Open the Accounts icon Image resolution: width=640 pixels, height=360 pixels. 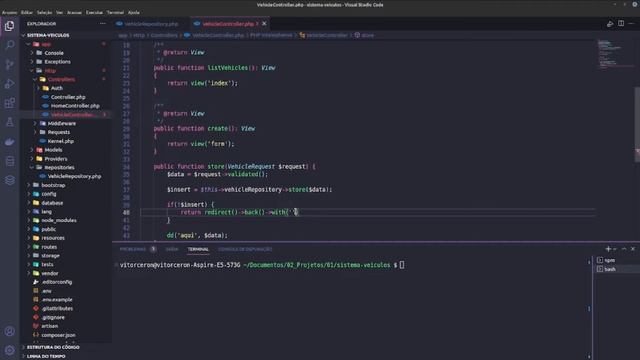(9, 331)
